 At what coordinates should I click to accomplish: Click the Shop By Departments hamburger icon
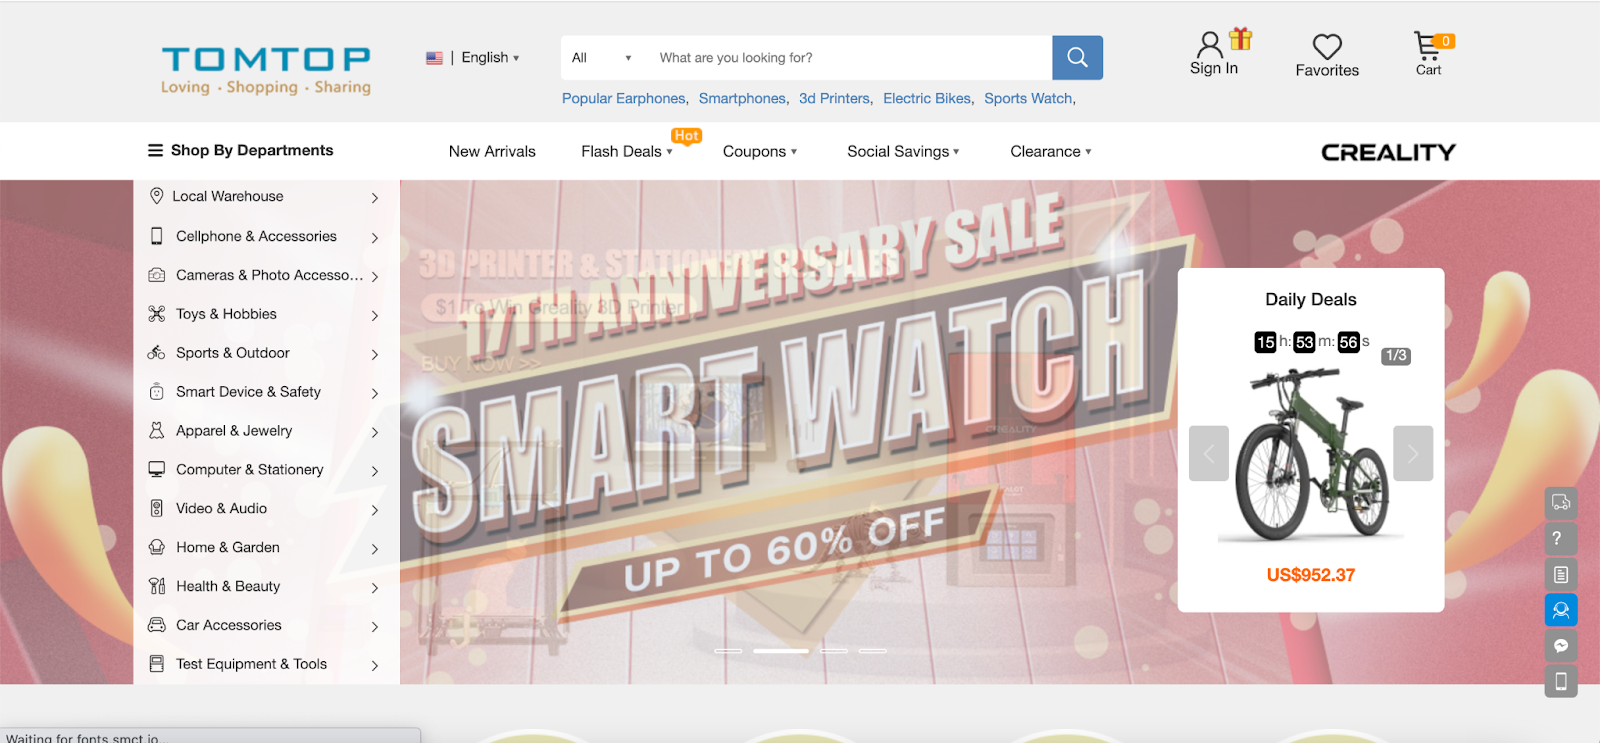point(156,151)
